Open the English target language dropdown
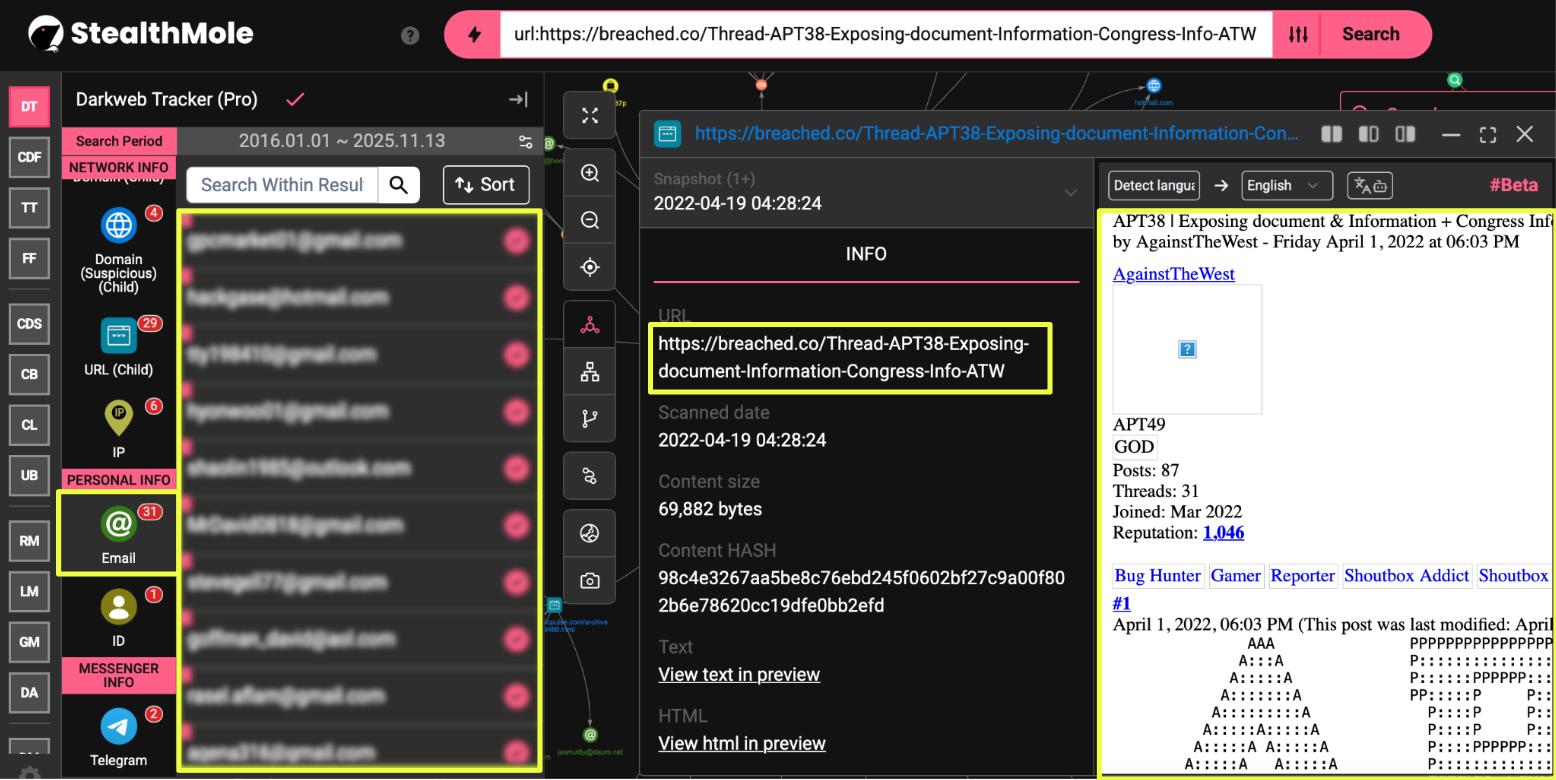Screen dimensions: 1556x780 pyautogui.click(x=1286, y=185)
